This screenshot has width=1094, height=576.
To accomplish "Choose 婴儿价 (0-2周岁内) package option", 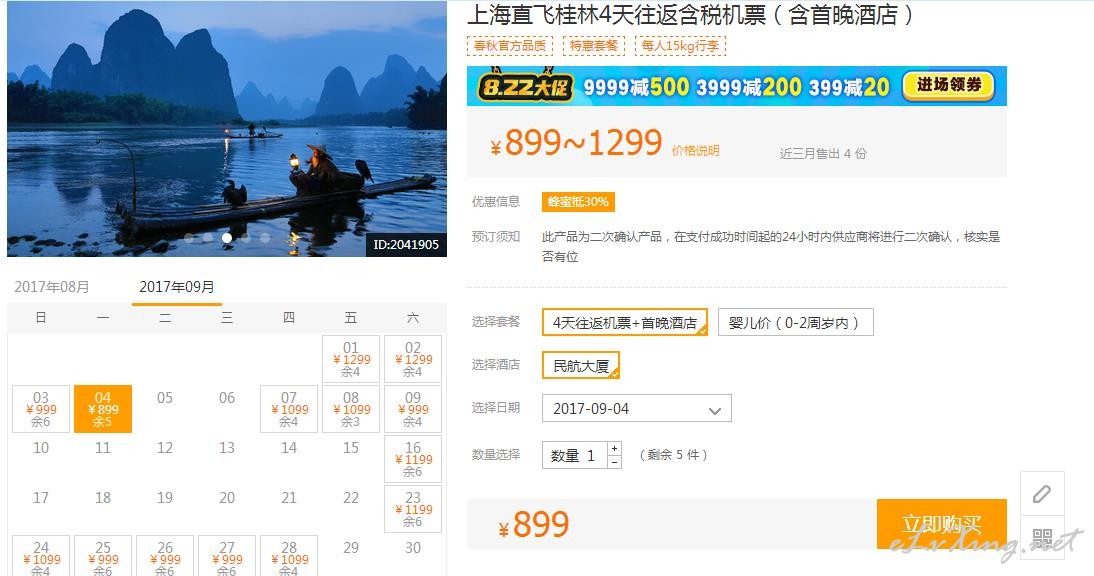I will pyautogui.click(x=795, y=323).
